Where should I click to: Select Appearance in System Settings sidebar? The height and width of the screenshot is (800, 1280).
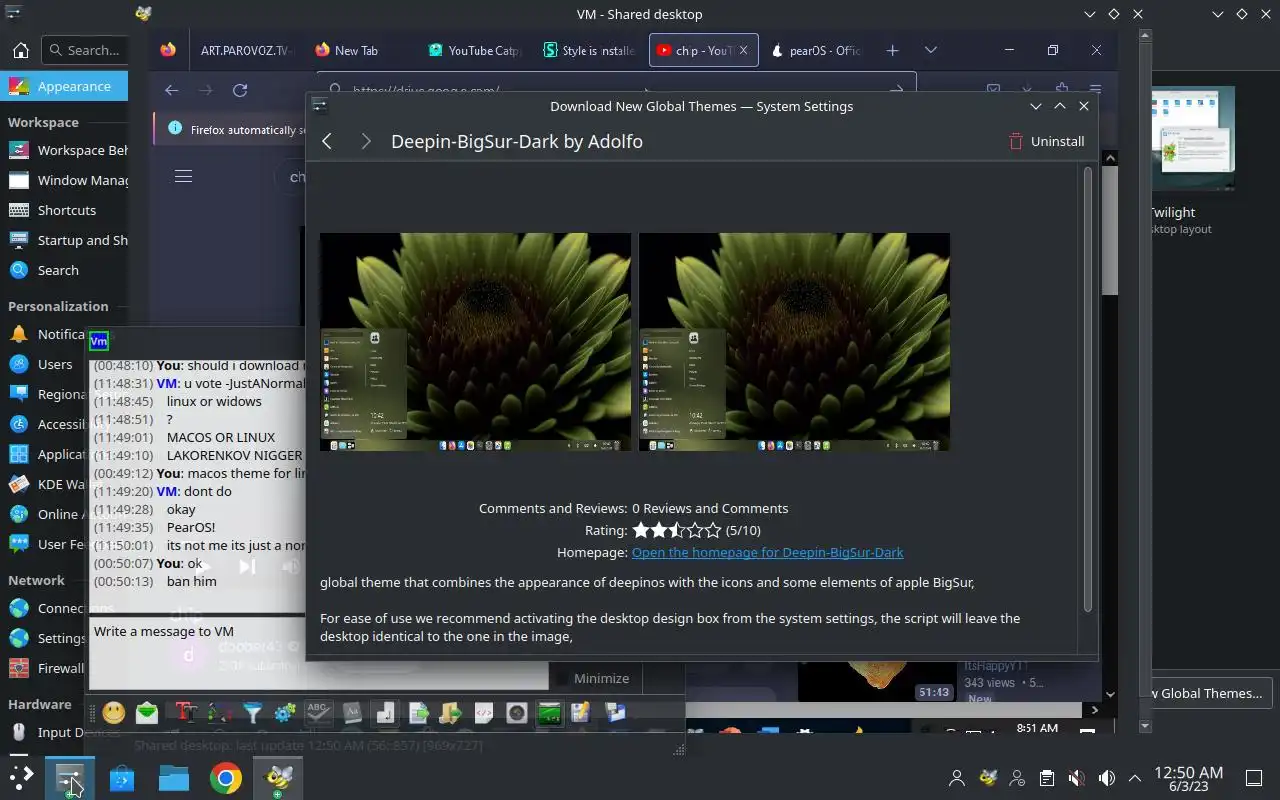click(64, 86)
